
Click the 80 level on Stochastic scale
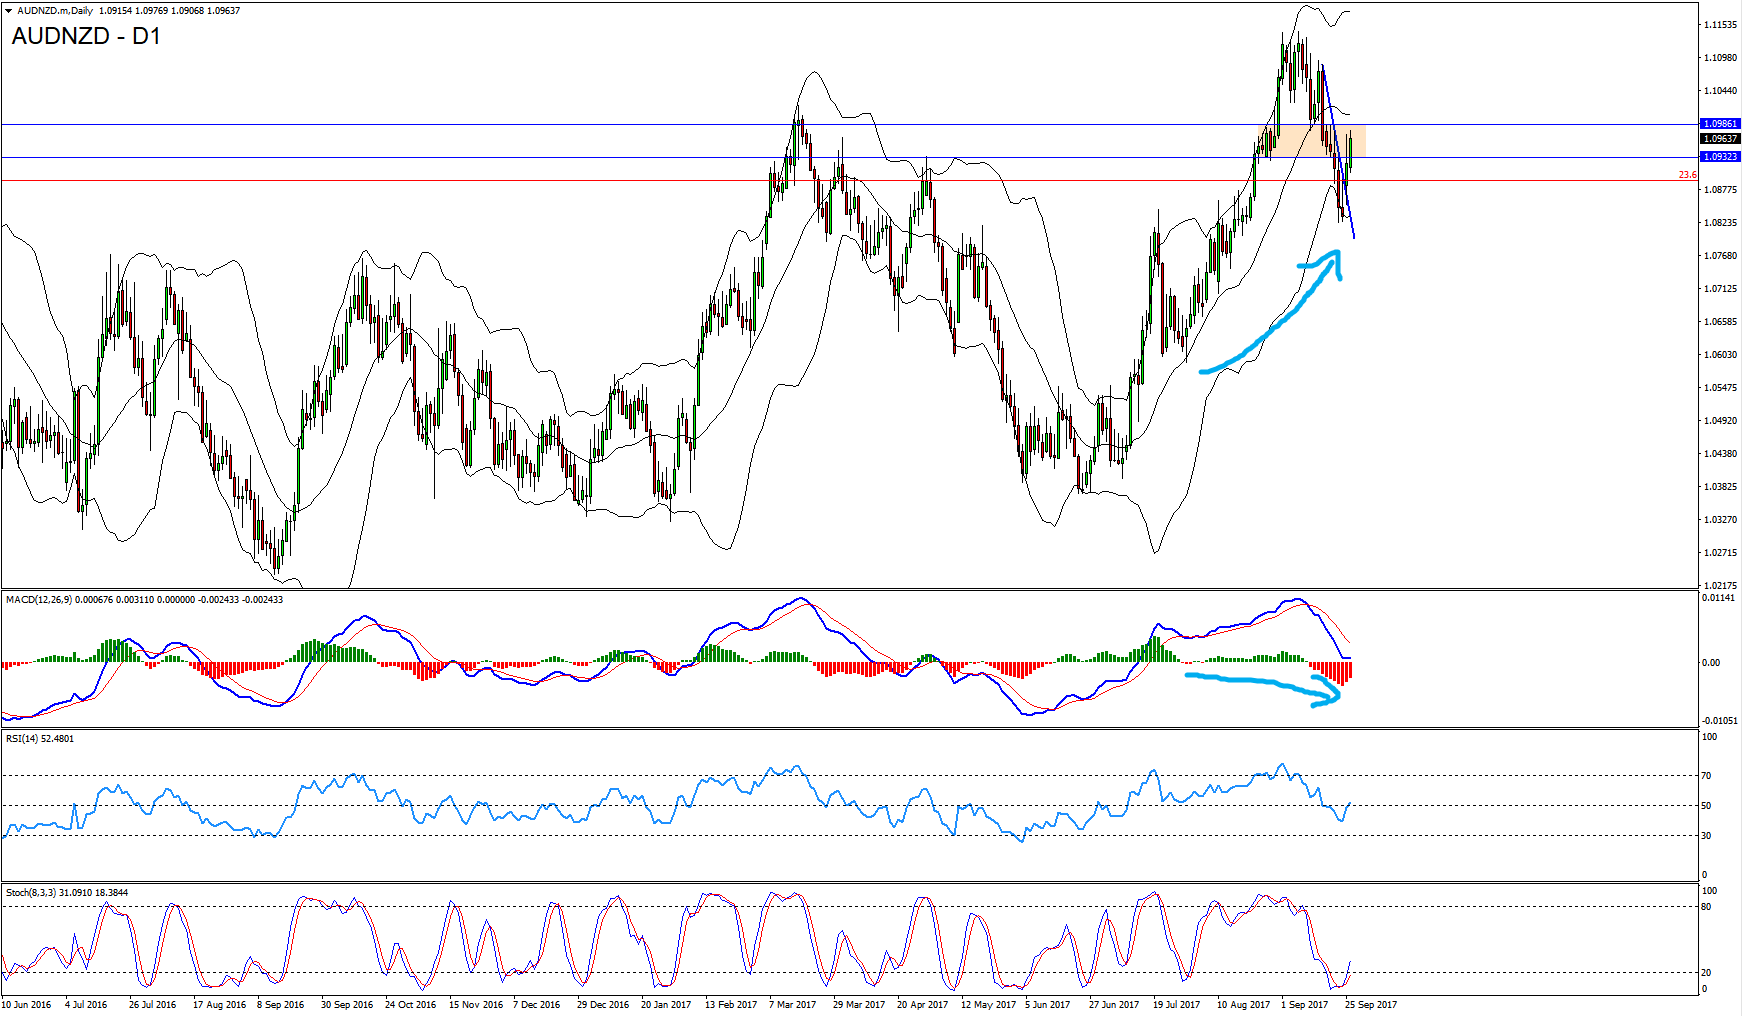pos(1708,907)
